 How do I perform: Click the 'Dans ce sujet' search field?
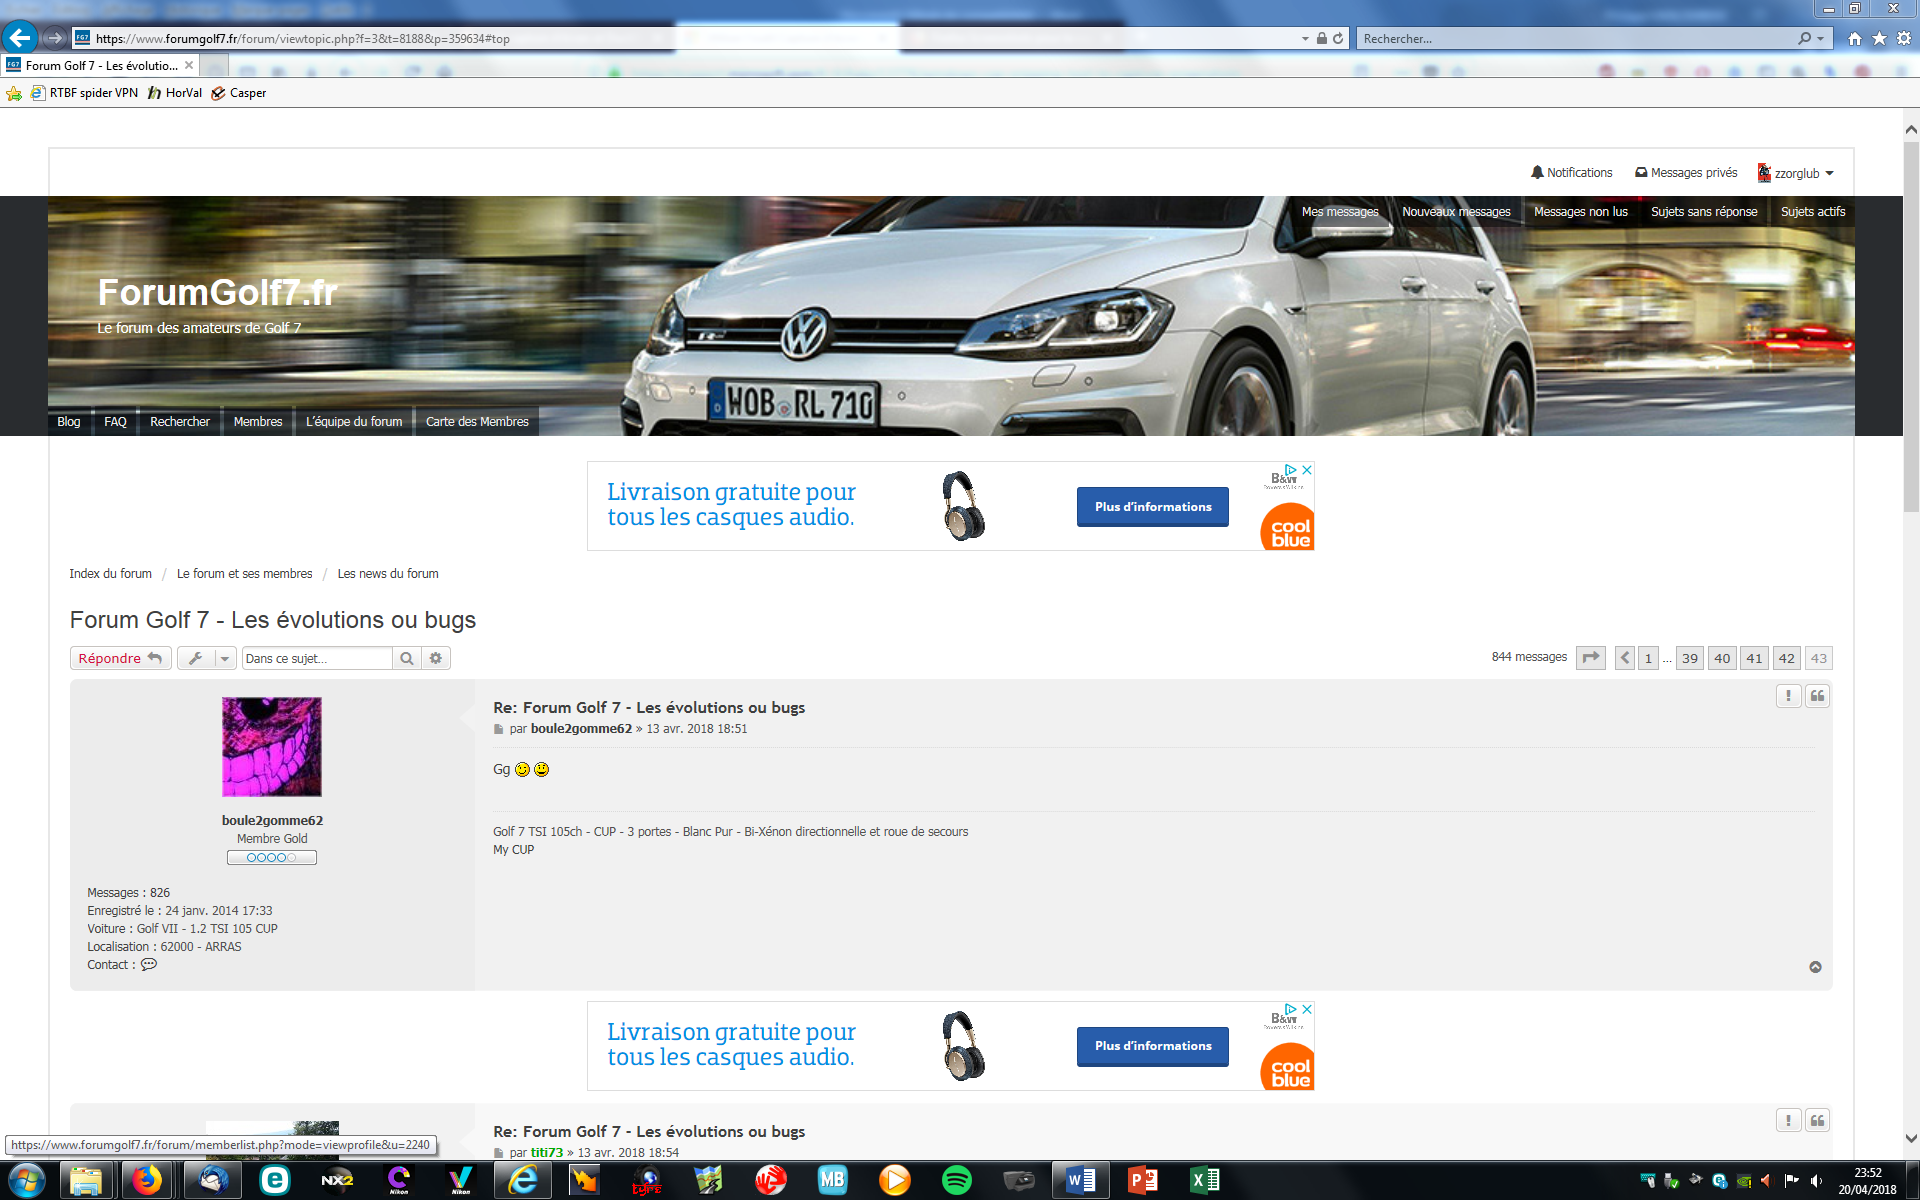(x=317, y=658)
